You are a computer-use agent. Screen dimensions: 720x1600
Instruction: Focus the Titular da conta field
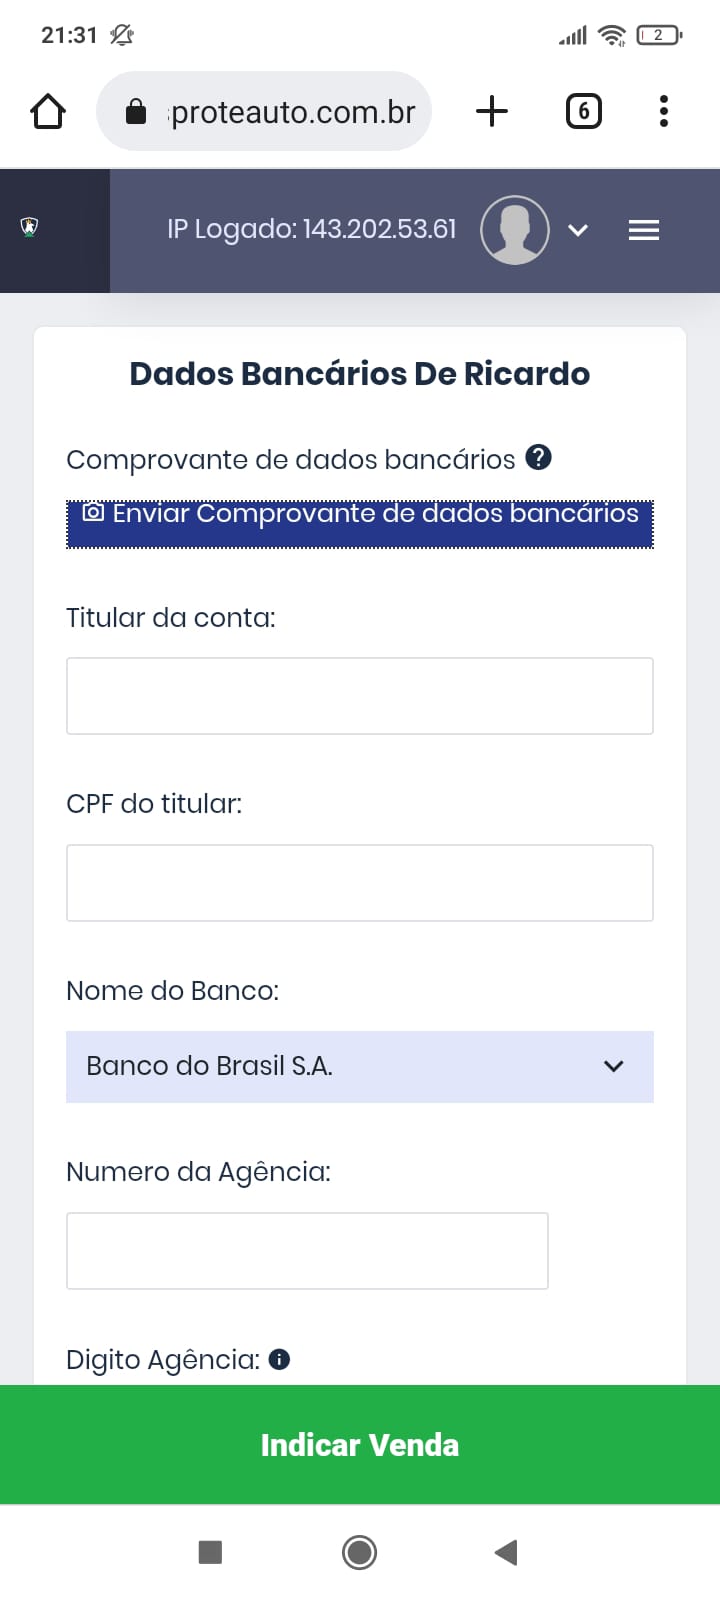point(360,696)
